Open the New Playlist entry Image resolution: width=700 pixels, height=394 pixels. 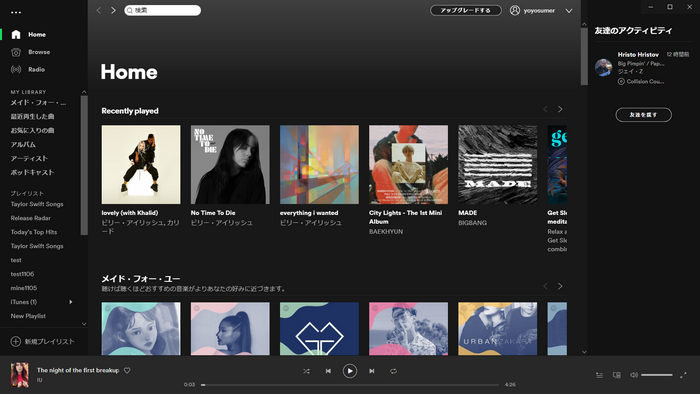pos(28,316)
